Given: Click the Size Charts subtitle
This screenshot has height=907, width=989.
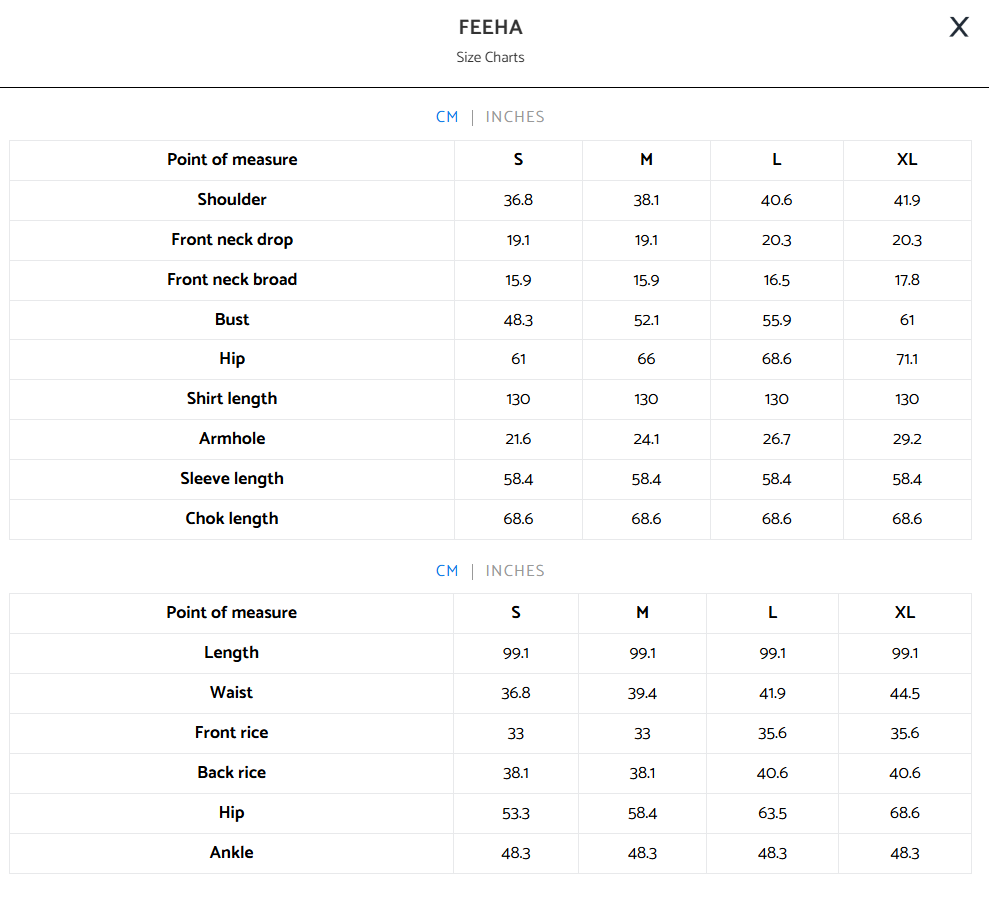Looking at the screenshot, I should [x=490, y=58].
